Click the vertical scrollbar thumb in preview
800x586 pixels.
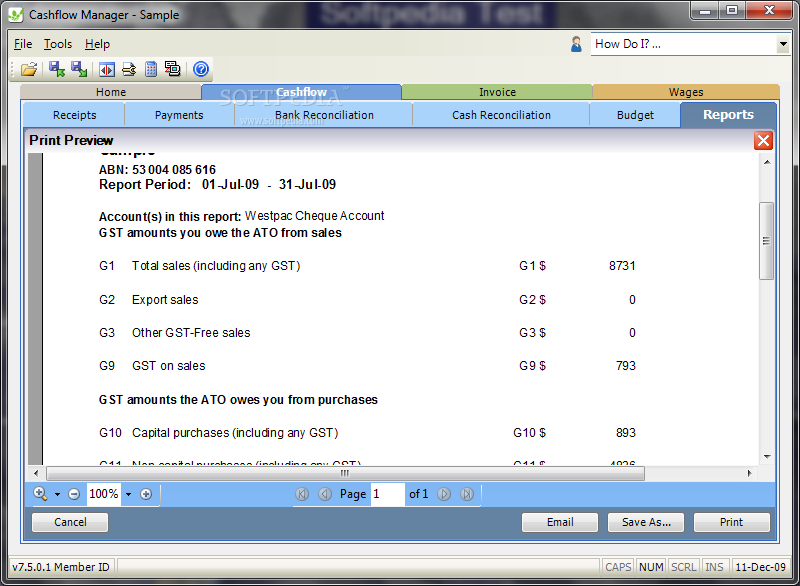[x=766, y=241]
